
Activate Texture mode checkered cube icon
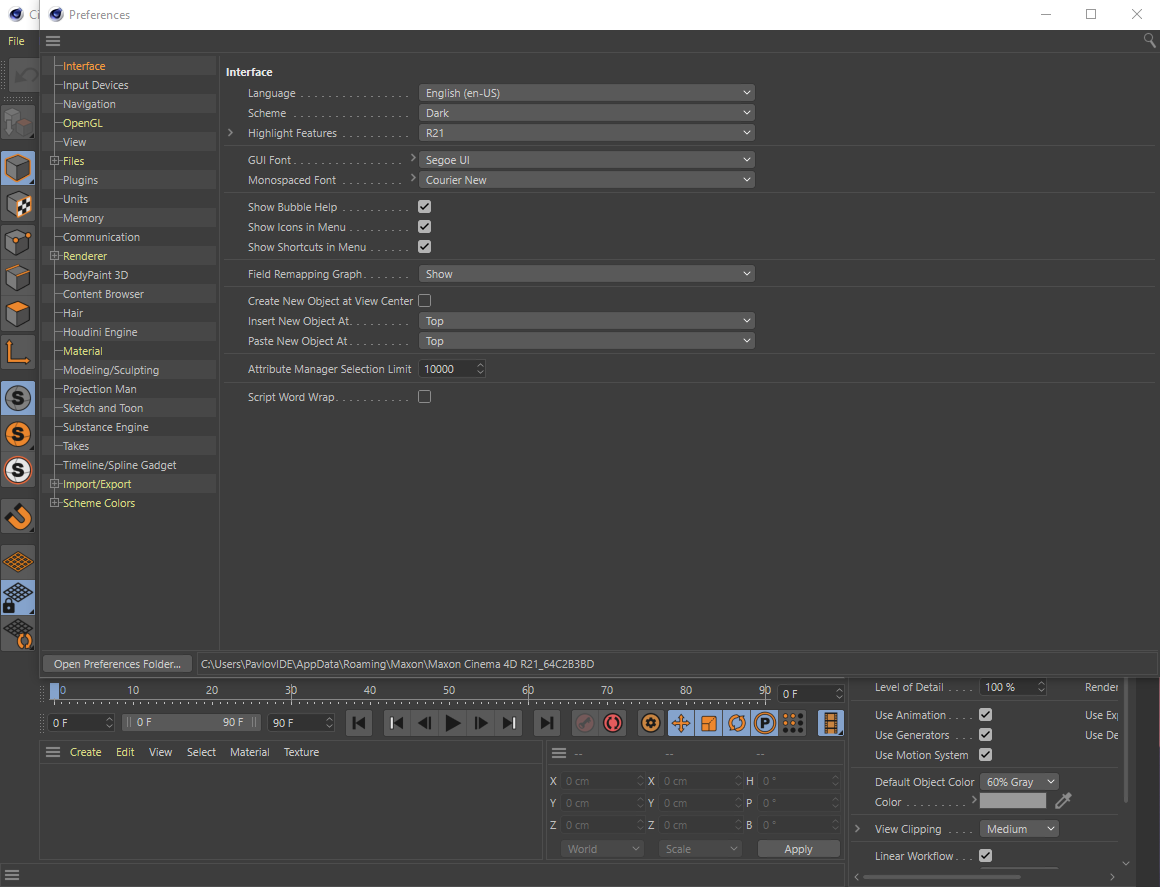point(18,205)
